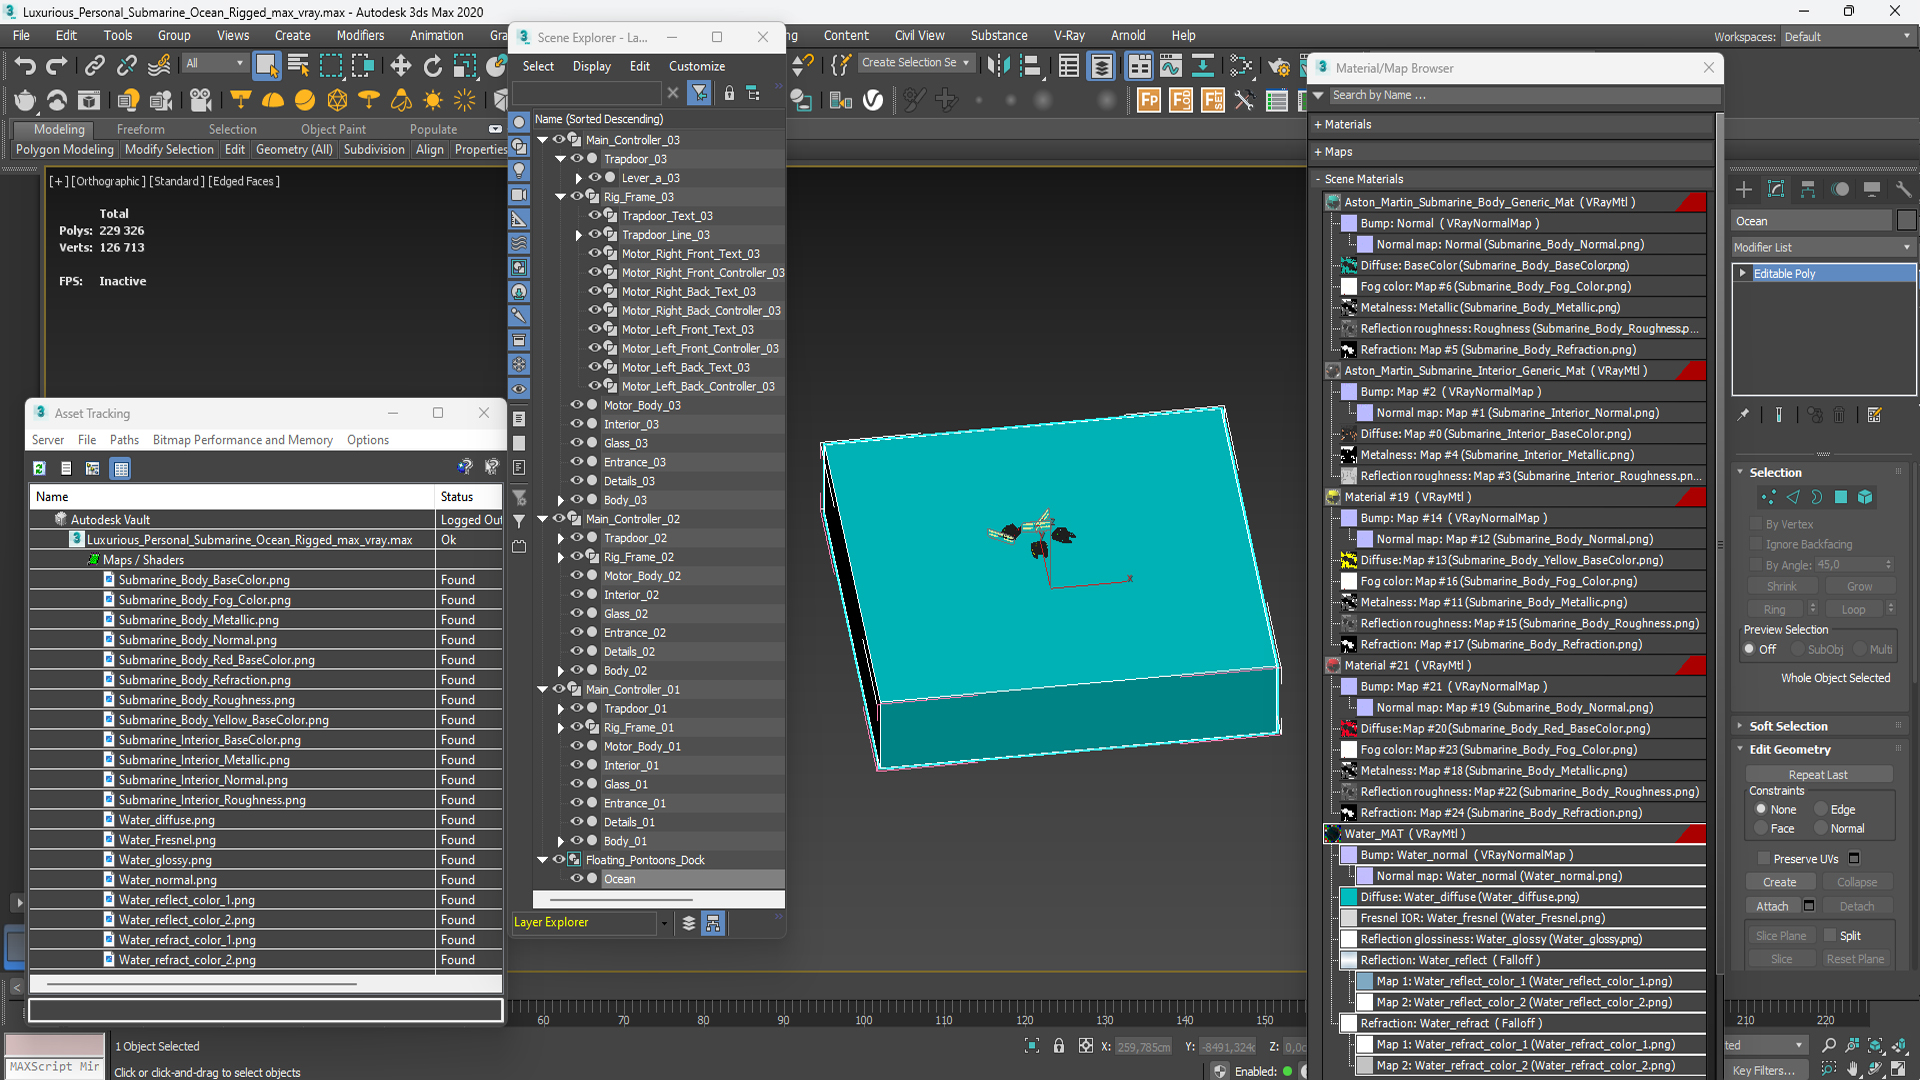
Task: Click the Repeat Last button
Action: (x=1818, y=775)
